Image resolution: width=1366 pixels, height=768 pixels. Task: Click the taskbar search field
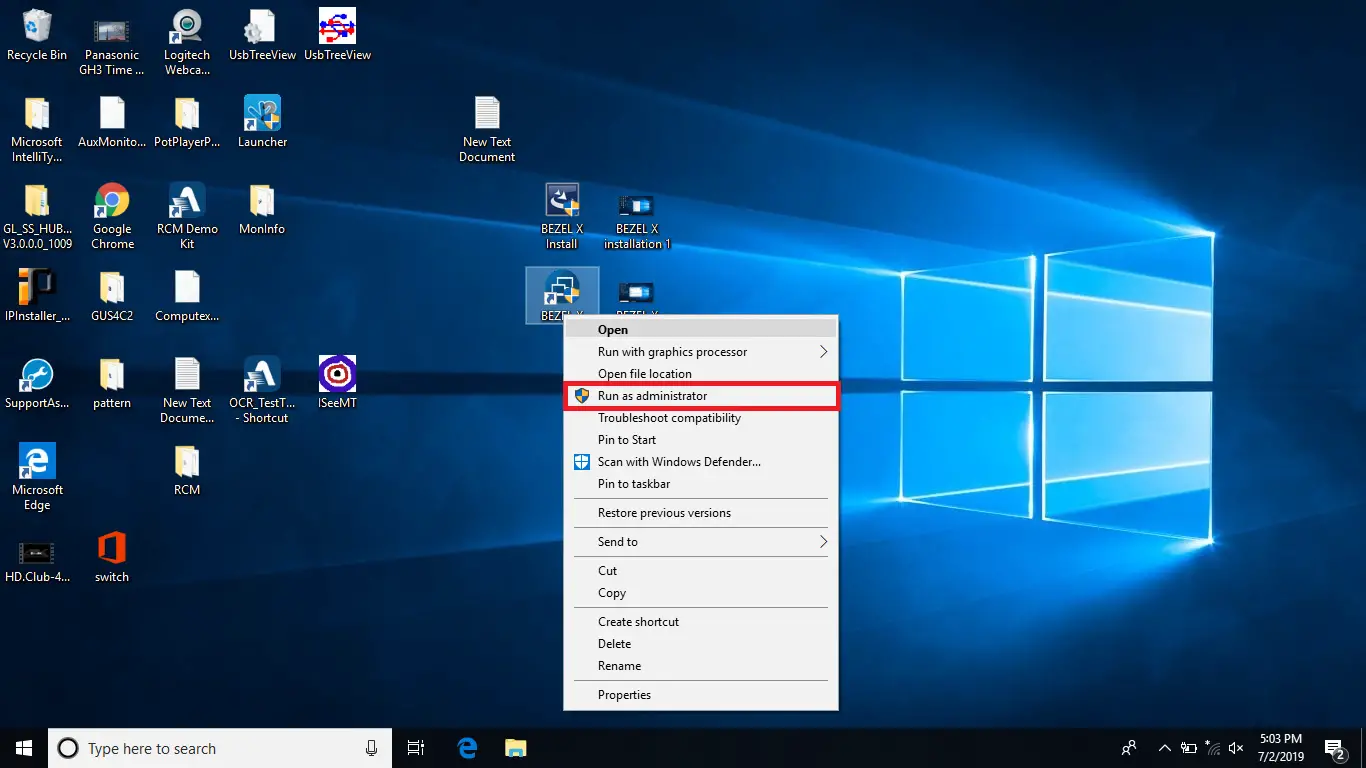pos(200,748)
